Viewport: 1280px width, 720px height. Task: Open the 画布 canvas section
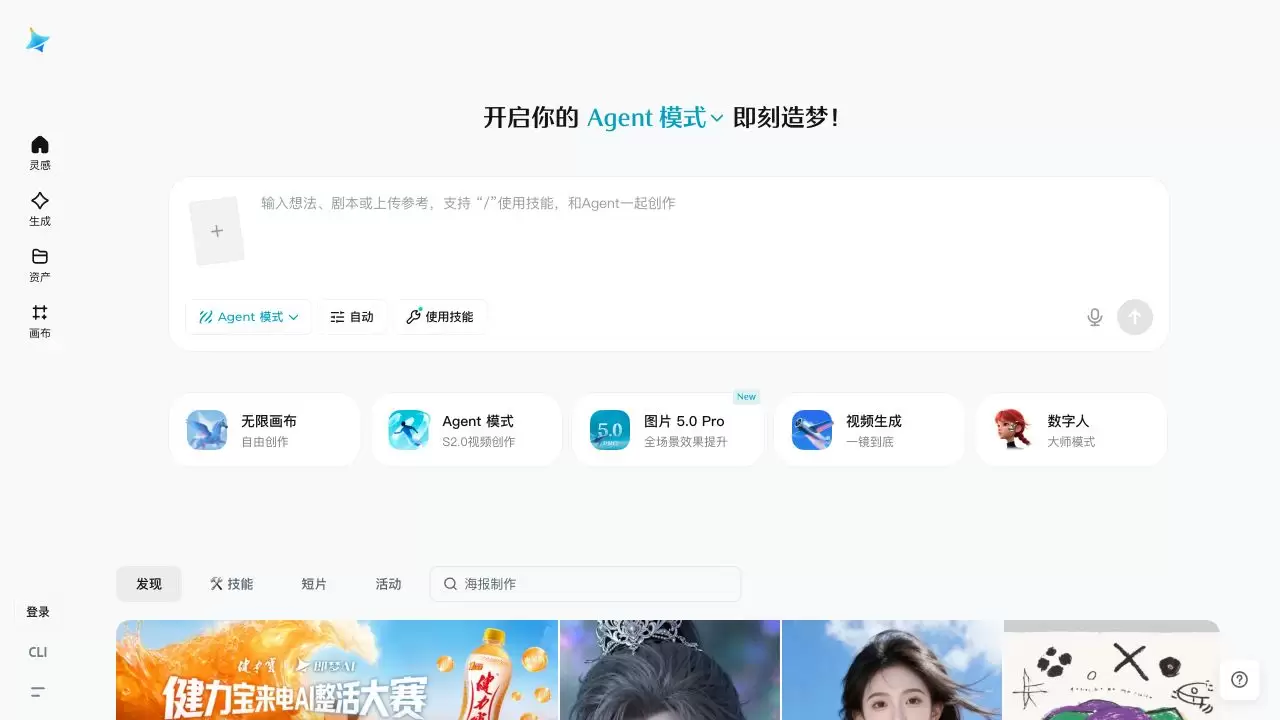(x=40, y=320)
